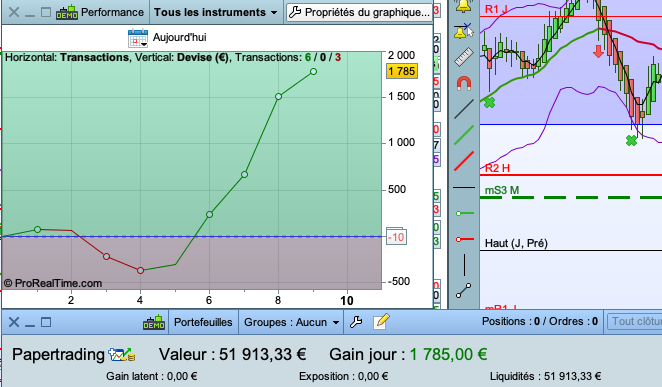
Task: Click the R2 H pivot label
Action: point(497,168)
